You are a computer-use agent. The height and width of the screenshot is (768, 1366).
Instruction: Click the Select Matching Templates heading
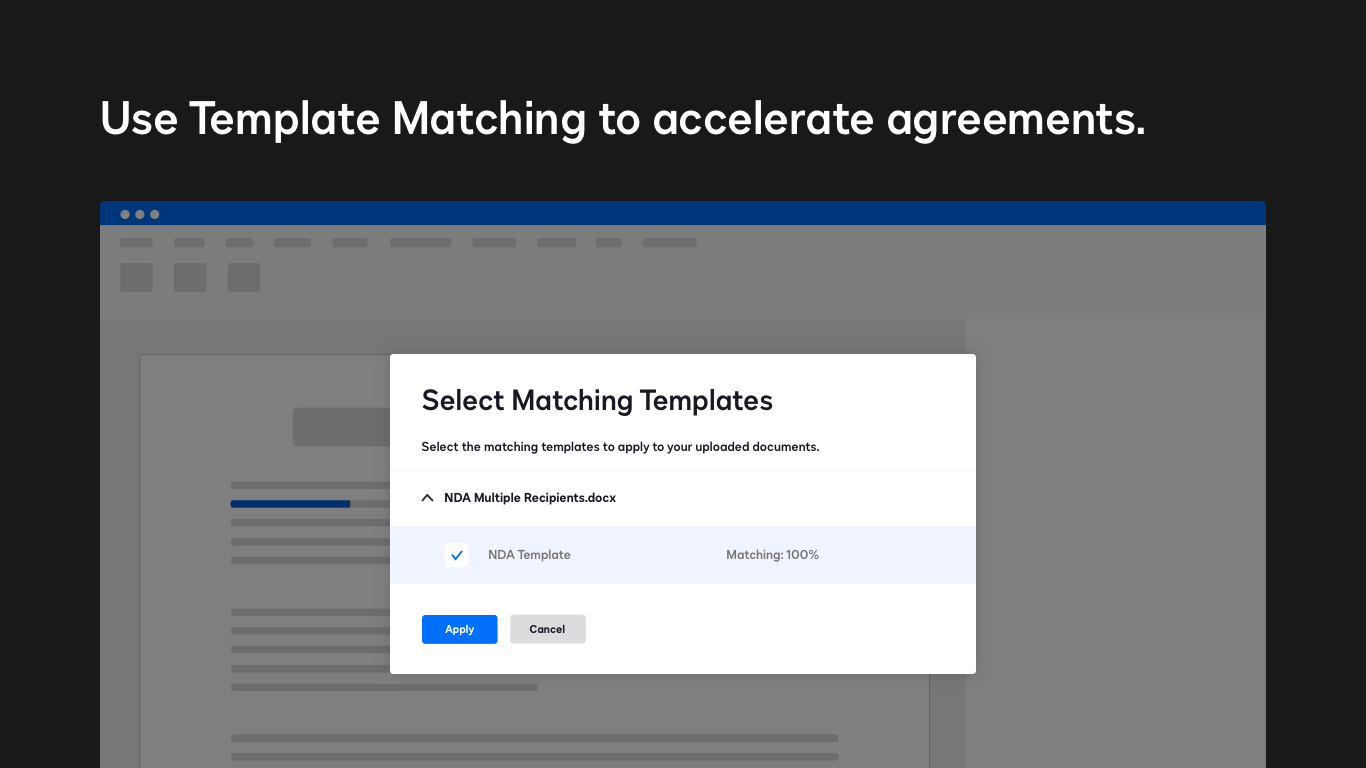(597, 400)
